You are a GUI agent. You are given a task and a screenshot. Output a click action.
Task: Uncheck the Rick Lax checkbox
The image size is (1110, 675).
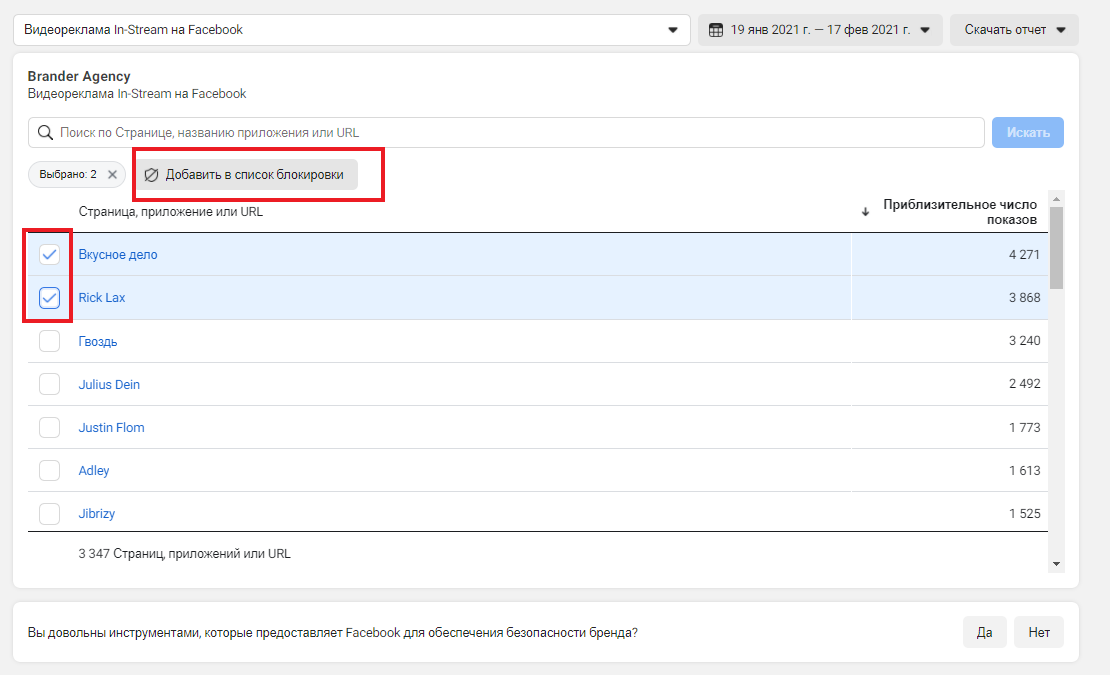tap(49, 298)
